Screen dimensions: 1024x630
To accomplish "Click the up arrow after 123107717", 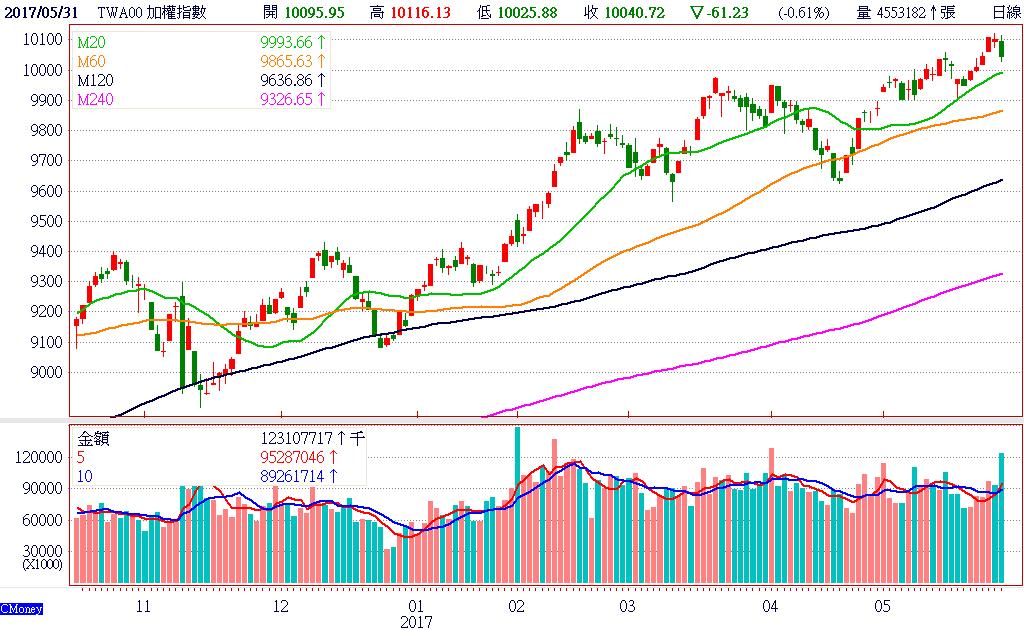I will coord(341,438).
